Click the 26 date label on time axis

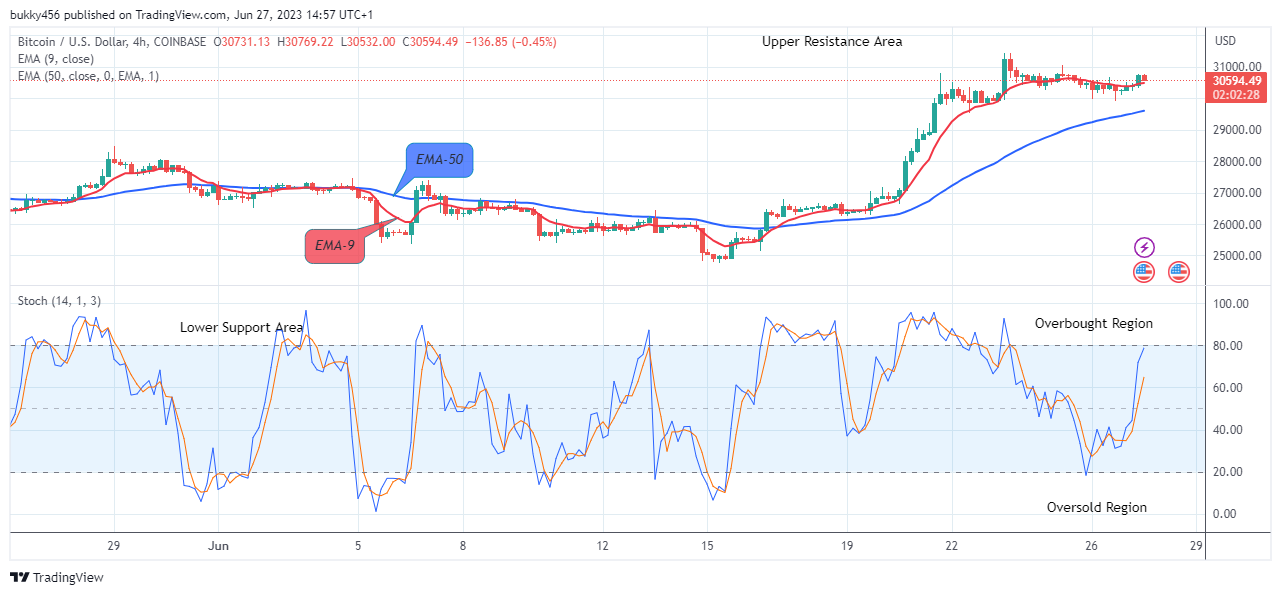[1091, 546]
